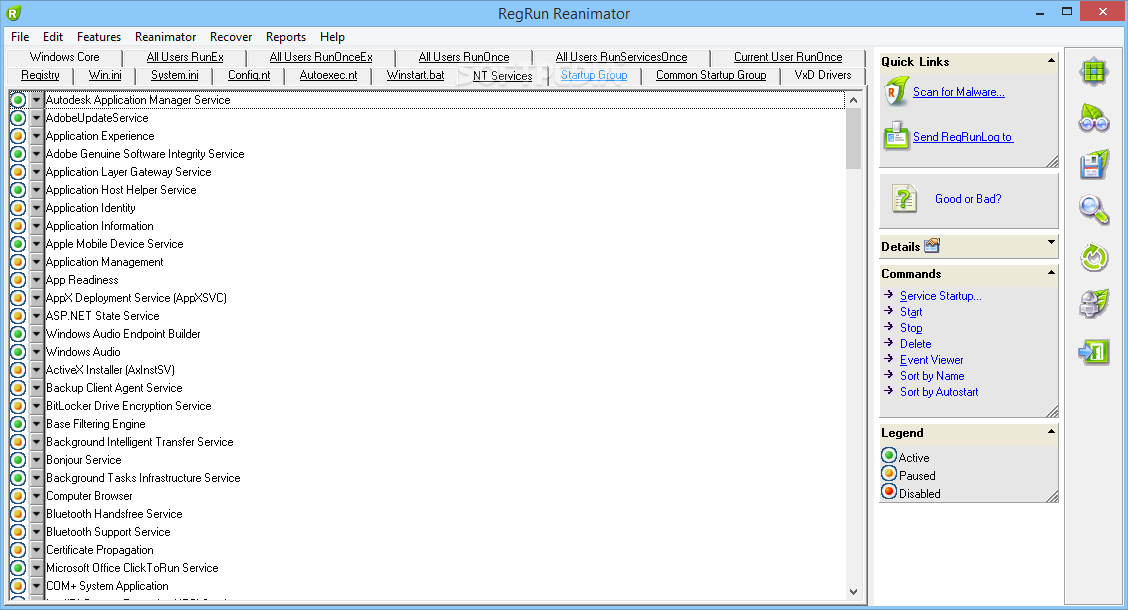Viewport: 1128px width, 610px height.
Task: Open dropdown arrow for App Readiness
Action: (36, 280)
